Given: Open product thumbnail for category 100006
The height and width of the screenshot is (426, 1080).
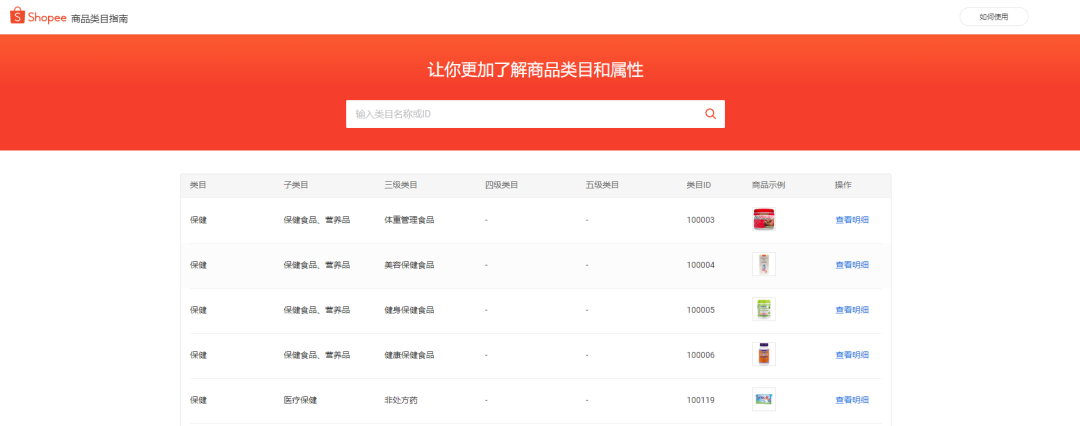Looking at the screenshot, I should [x=763, y=355].
